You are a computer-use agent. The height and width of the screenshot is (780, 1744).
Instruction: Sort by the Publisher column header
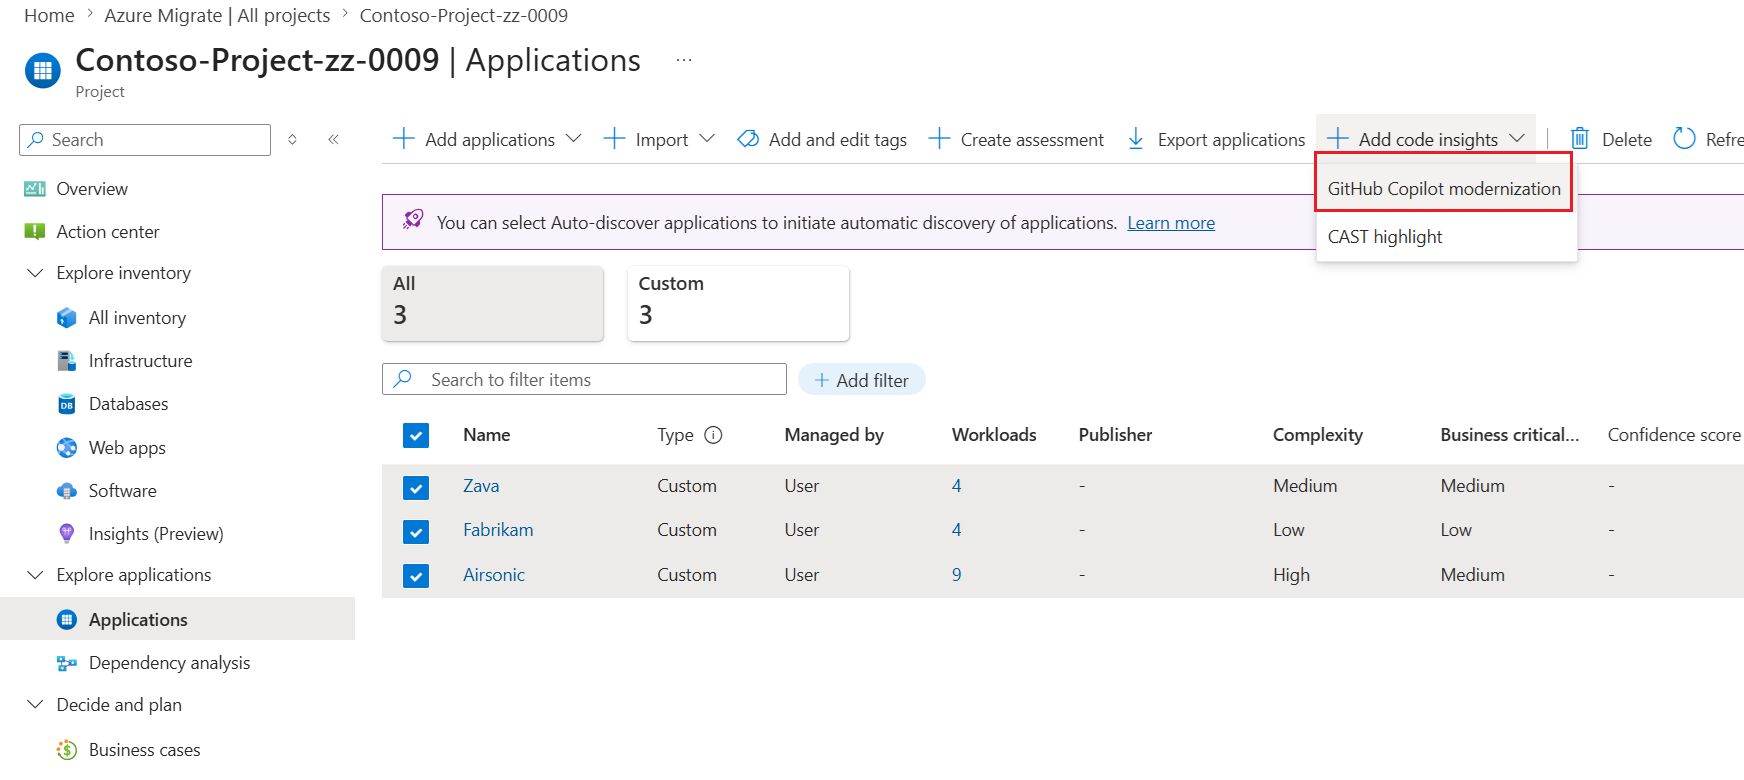(1115, 435)
